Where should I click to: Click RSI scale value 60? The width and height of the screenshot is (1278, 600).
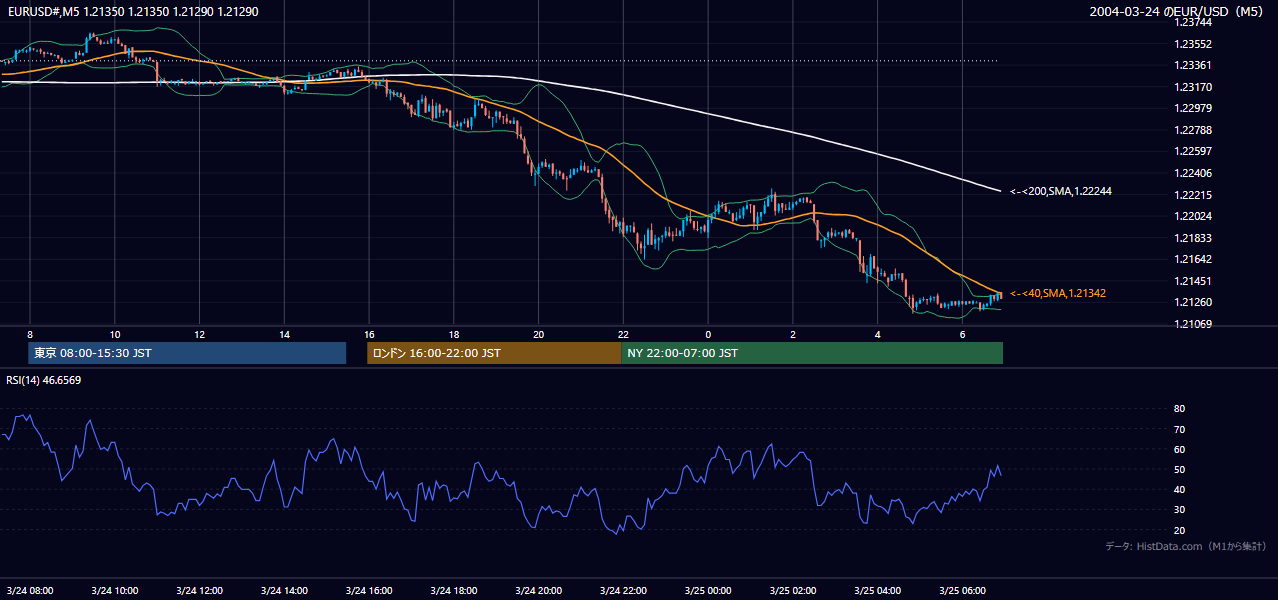[1179, 449]
